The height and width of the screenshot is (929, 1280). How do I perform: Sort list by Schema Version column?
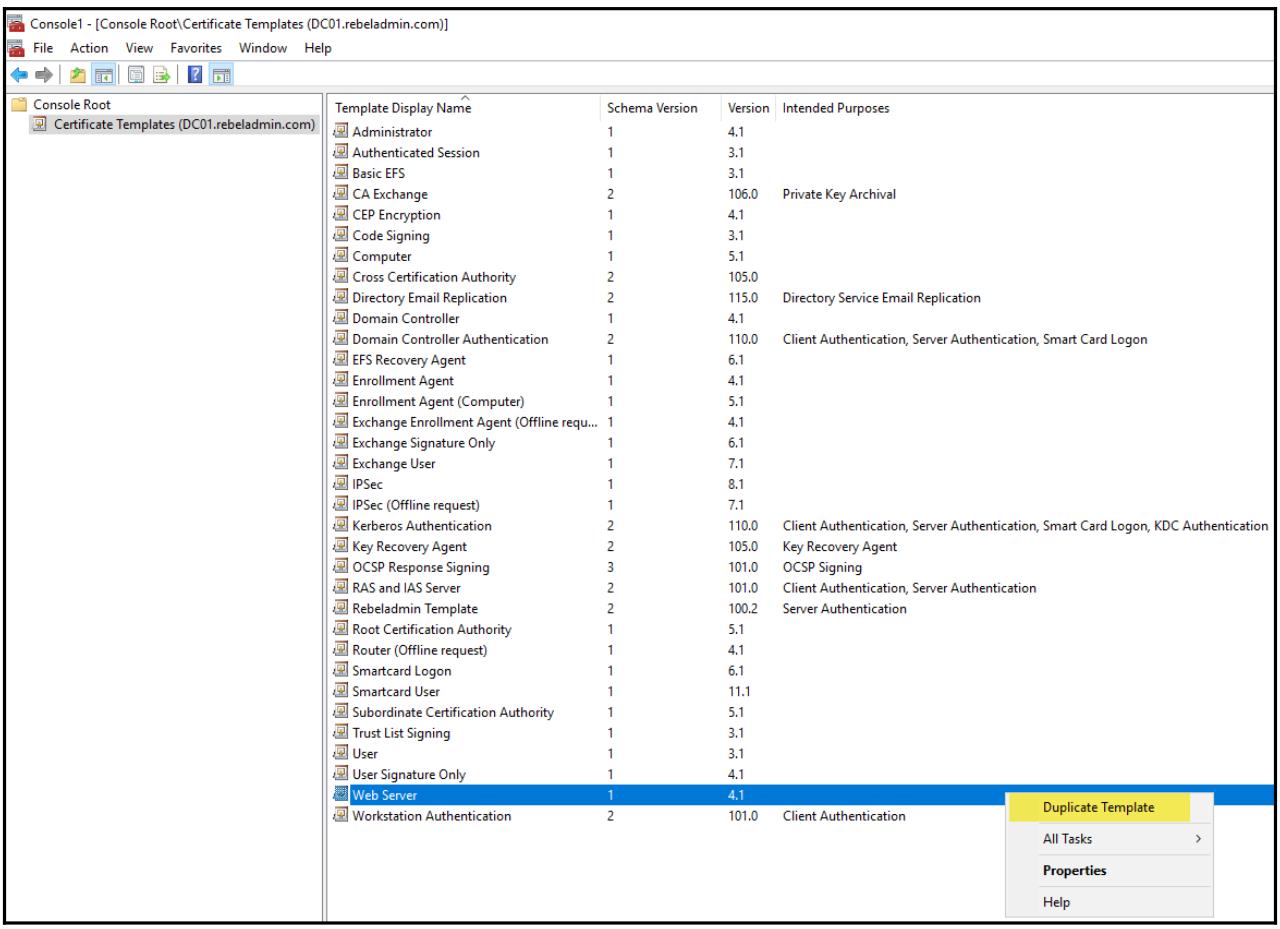pos(651,108)
